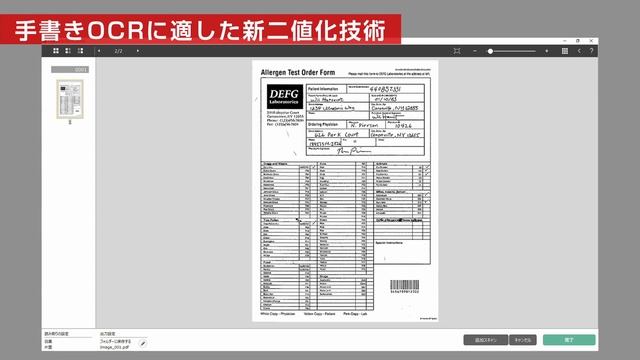This screenshot has height=360, width=640.
Task: Select the third thumbnail layout view icon
Action: tap(80, 51)
